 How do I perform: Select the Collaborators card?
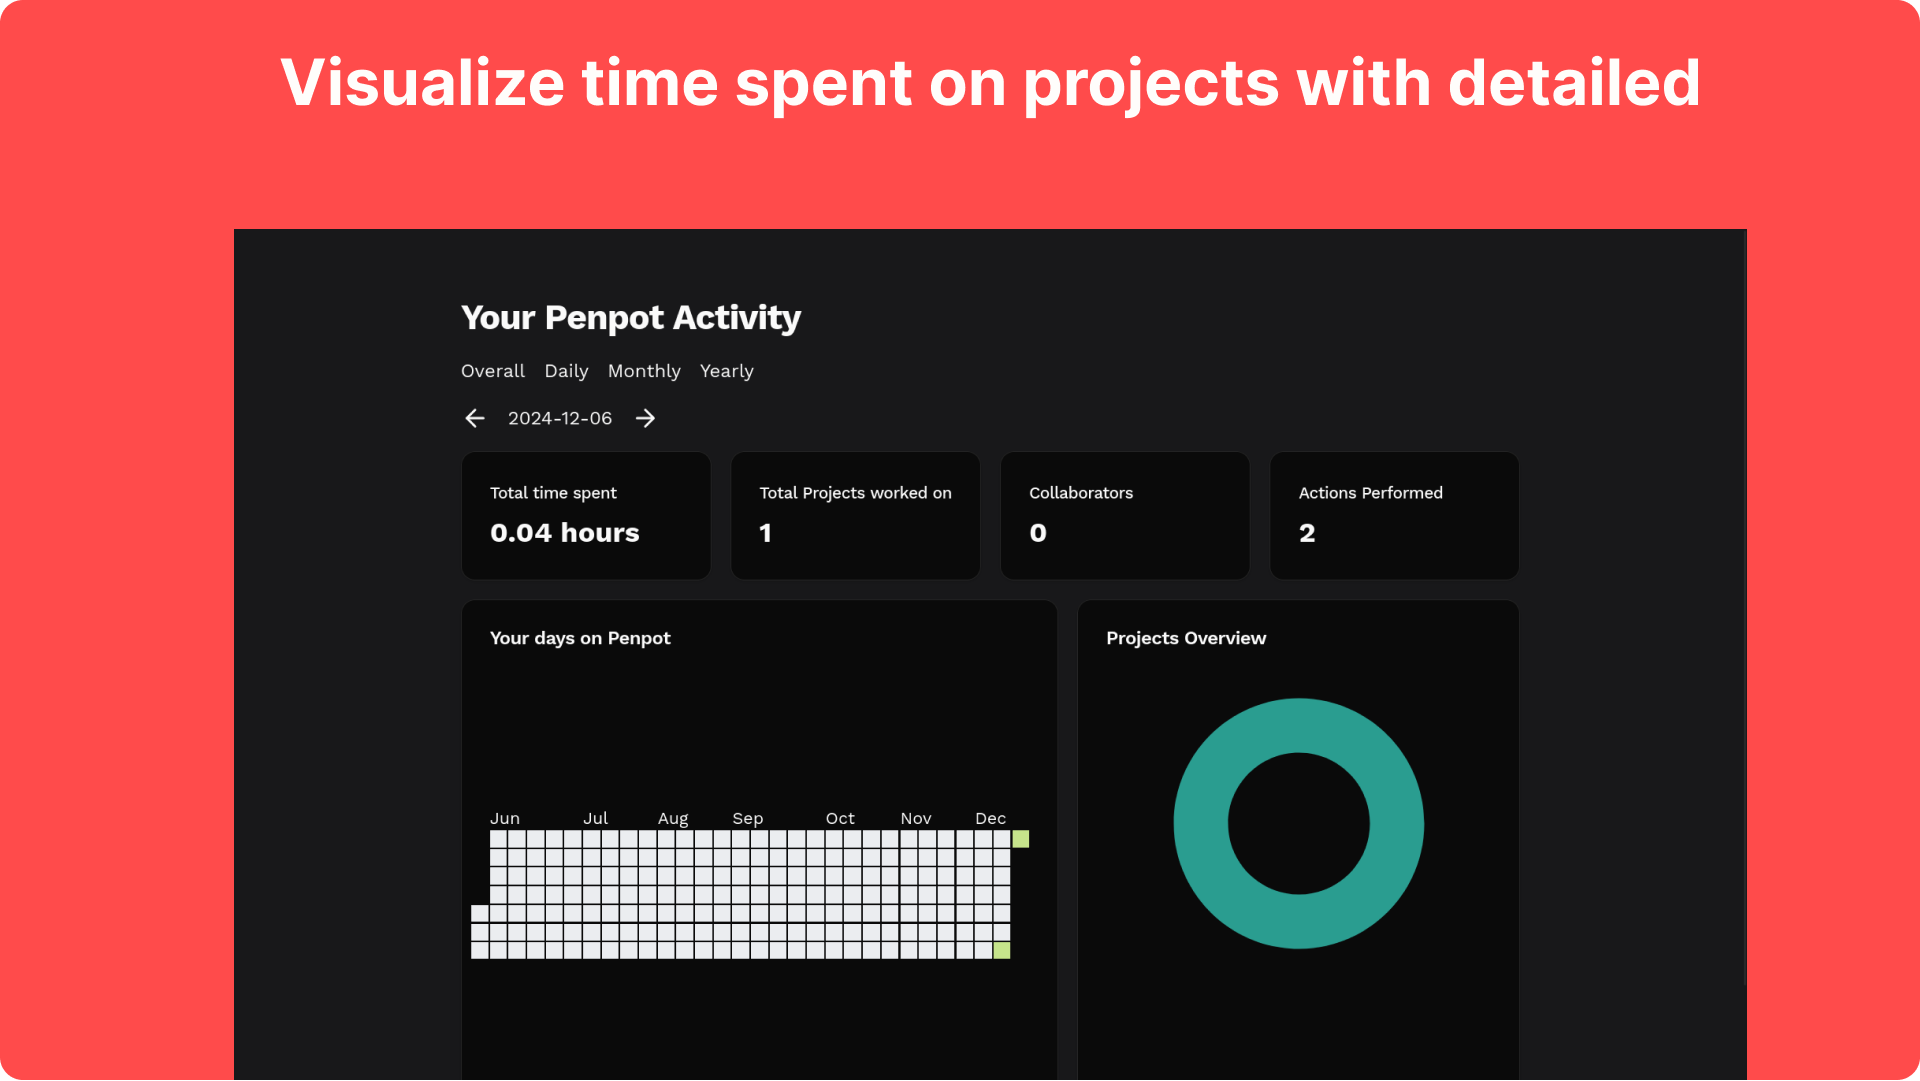pos(1125,515)
